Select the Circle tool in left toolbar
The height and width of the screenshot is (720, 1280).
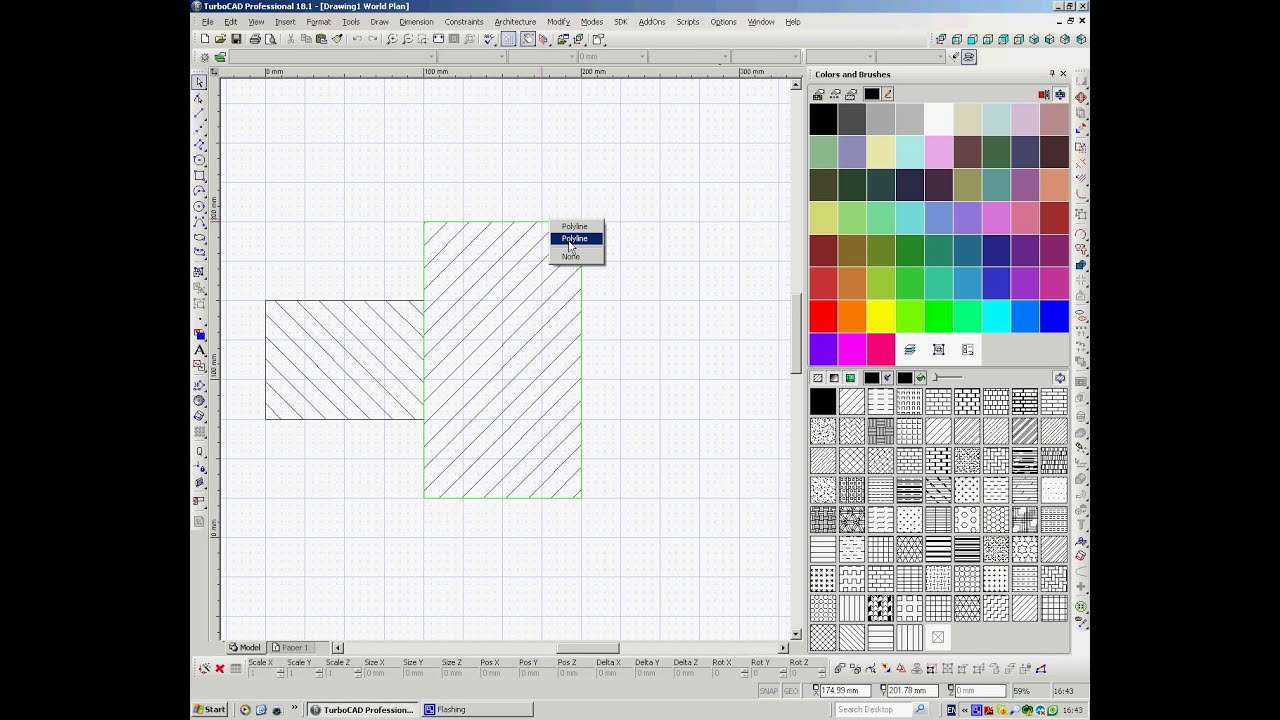(199, 160)
